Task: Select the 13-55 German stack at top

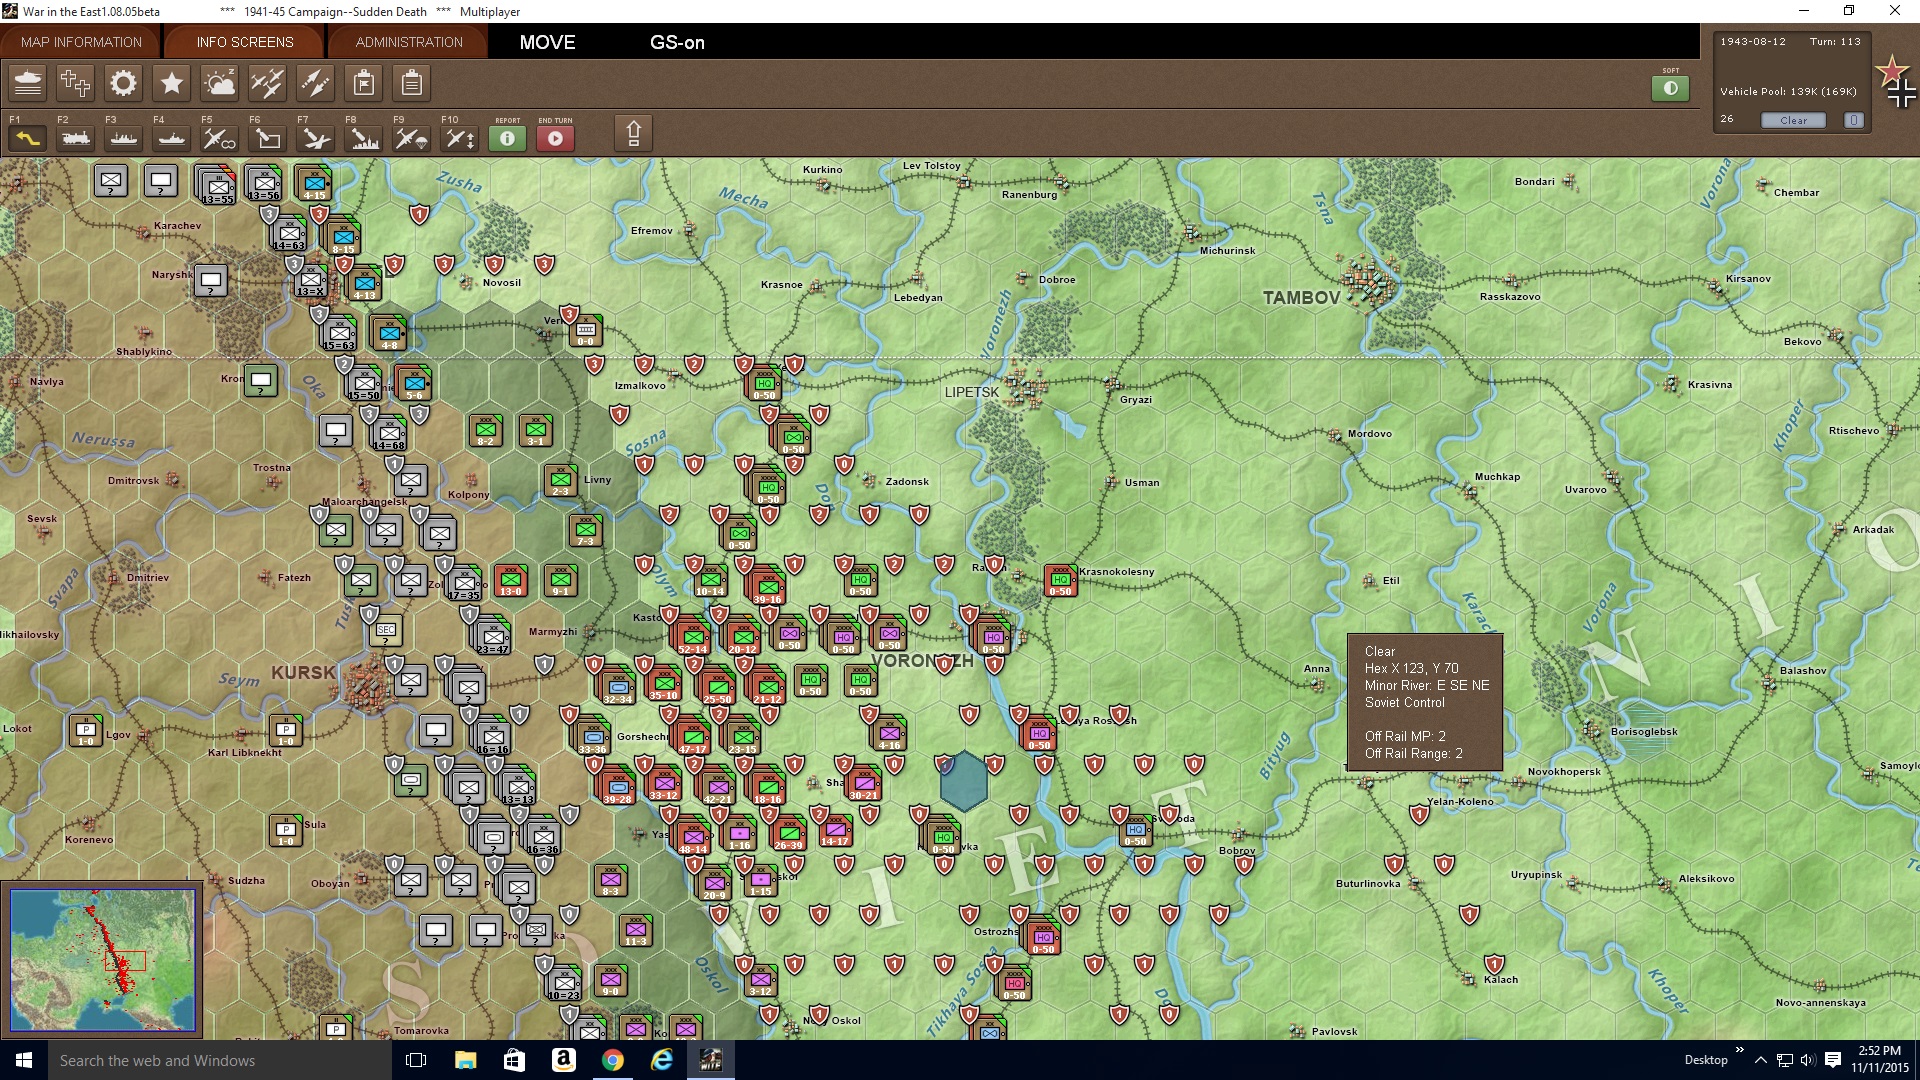Action: click(x=218, y=187)
